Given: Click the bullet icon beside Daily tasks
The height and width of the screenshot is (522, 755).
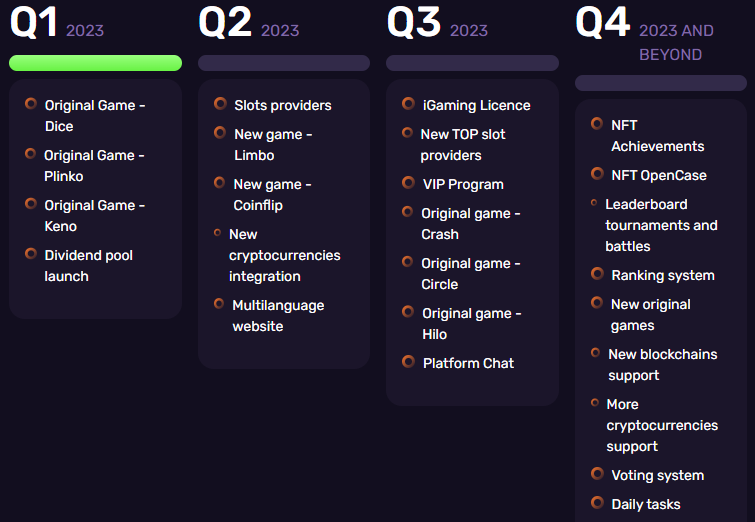Looking at the screenshot, I should pyautogui.click(x=597, y=503).
